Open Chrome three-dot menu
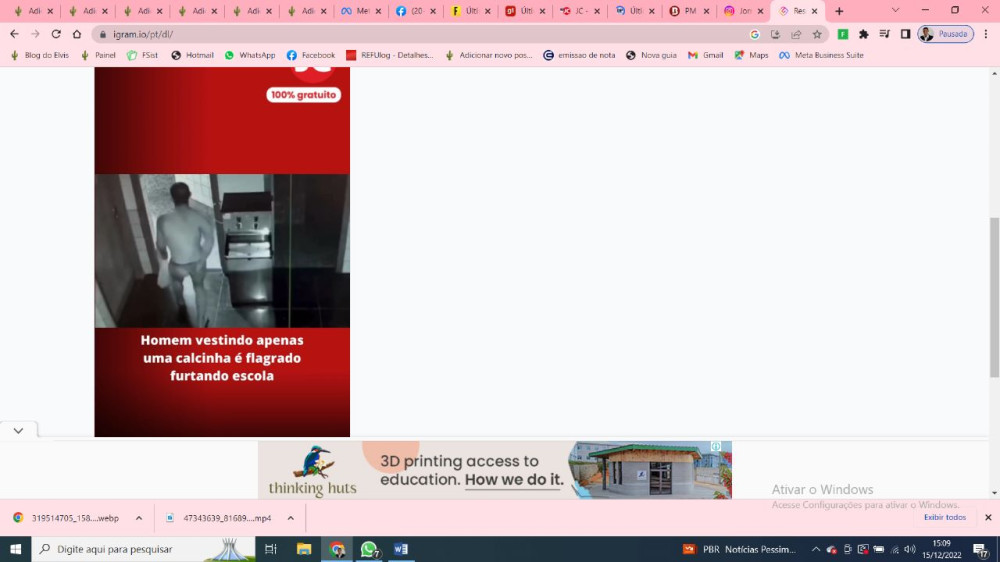1000x562 pixels. (986, 34)
